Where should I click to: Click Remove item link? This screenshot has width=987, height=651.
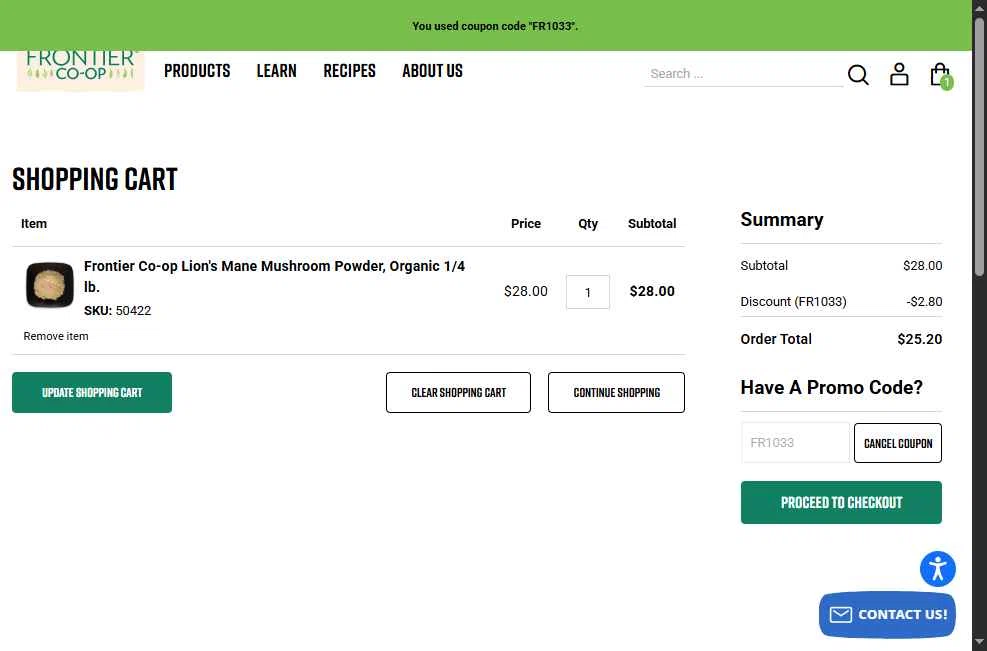[x=56, y=336]
